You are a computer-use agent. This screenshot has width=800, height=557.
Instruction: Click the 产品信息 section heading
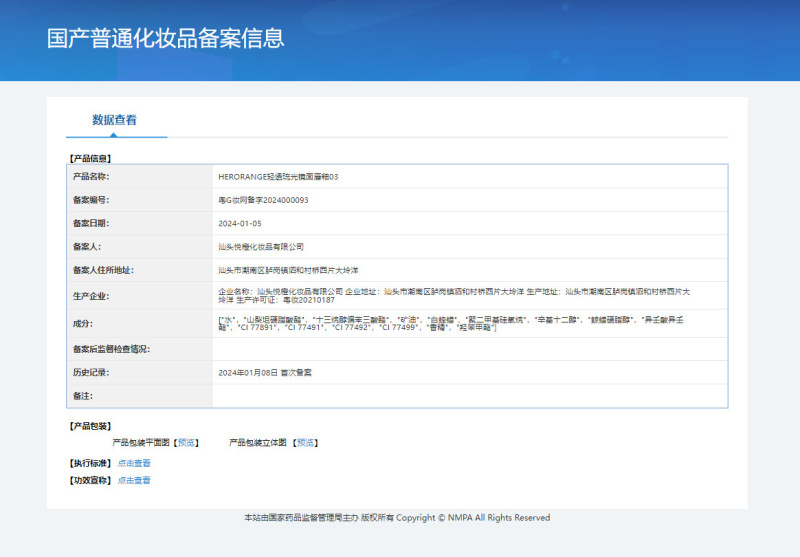90,159
